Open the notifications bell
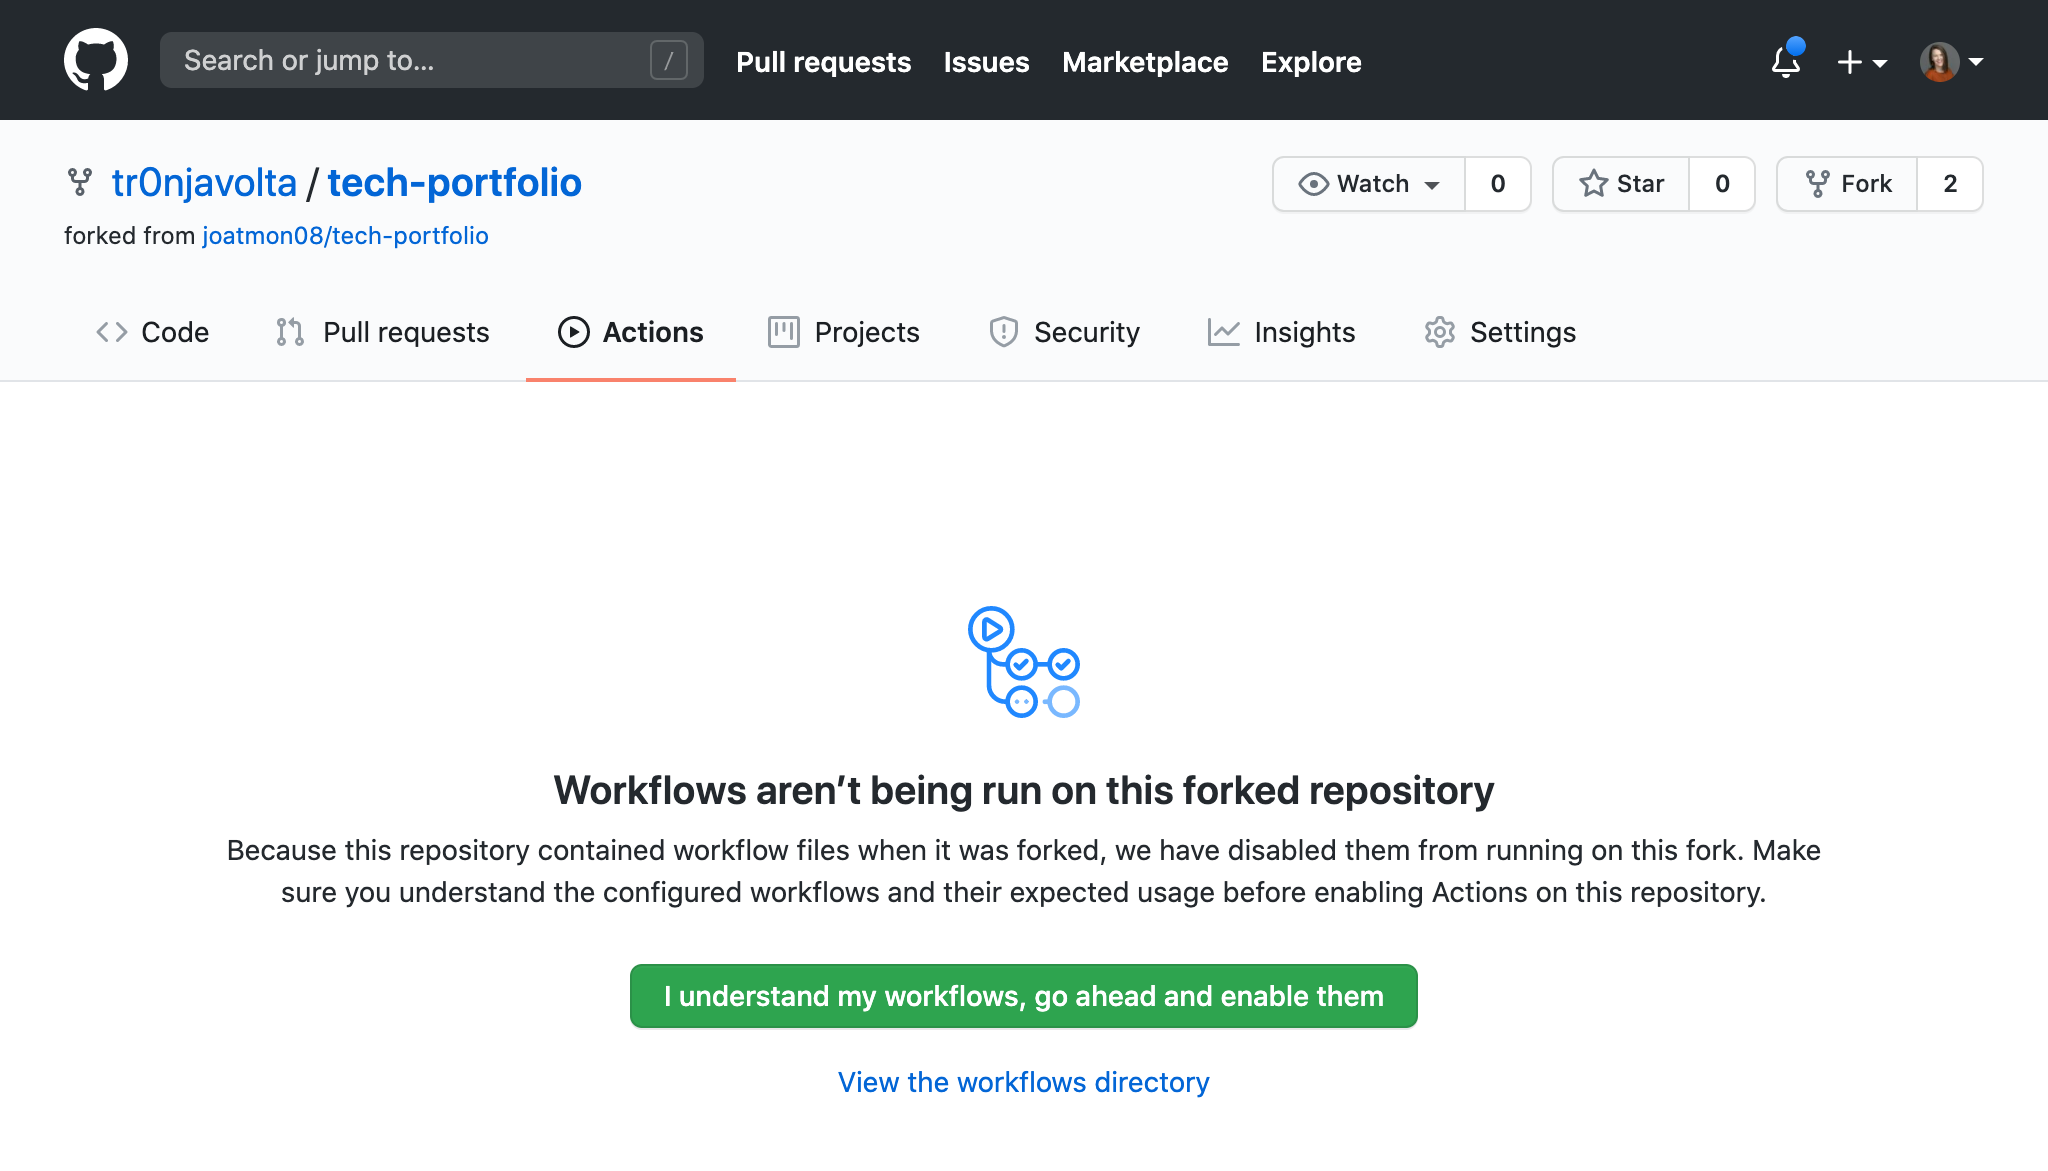Viewport: 2048px width, 1171px height. (x=1786, y=62)
